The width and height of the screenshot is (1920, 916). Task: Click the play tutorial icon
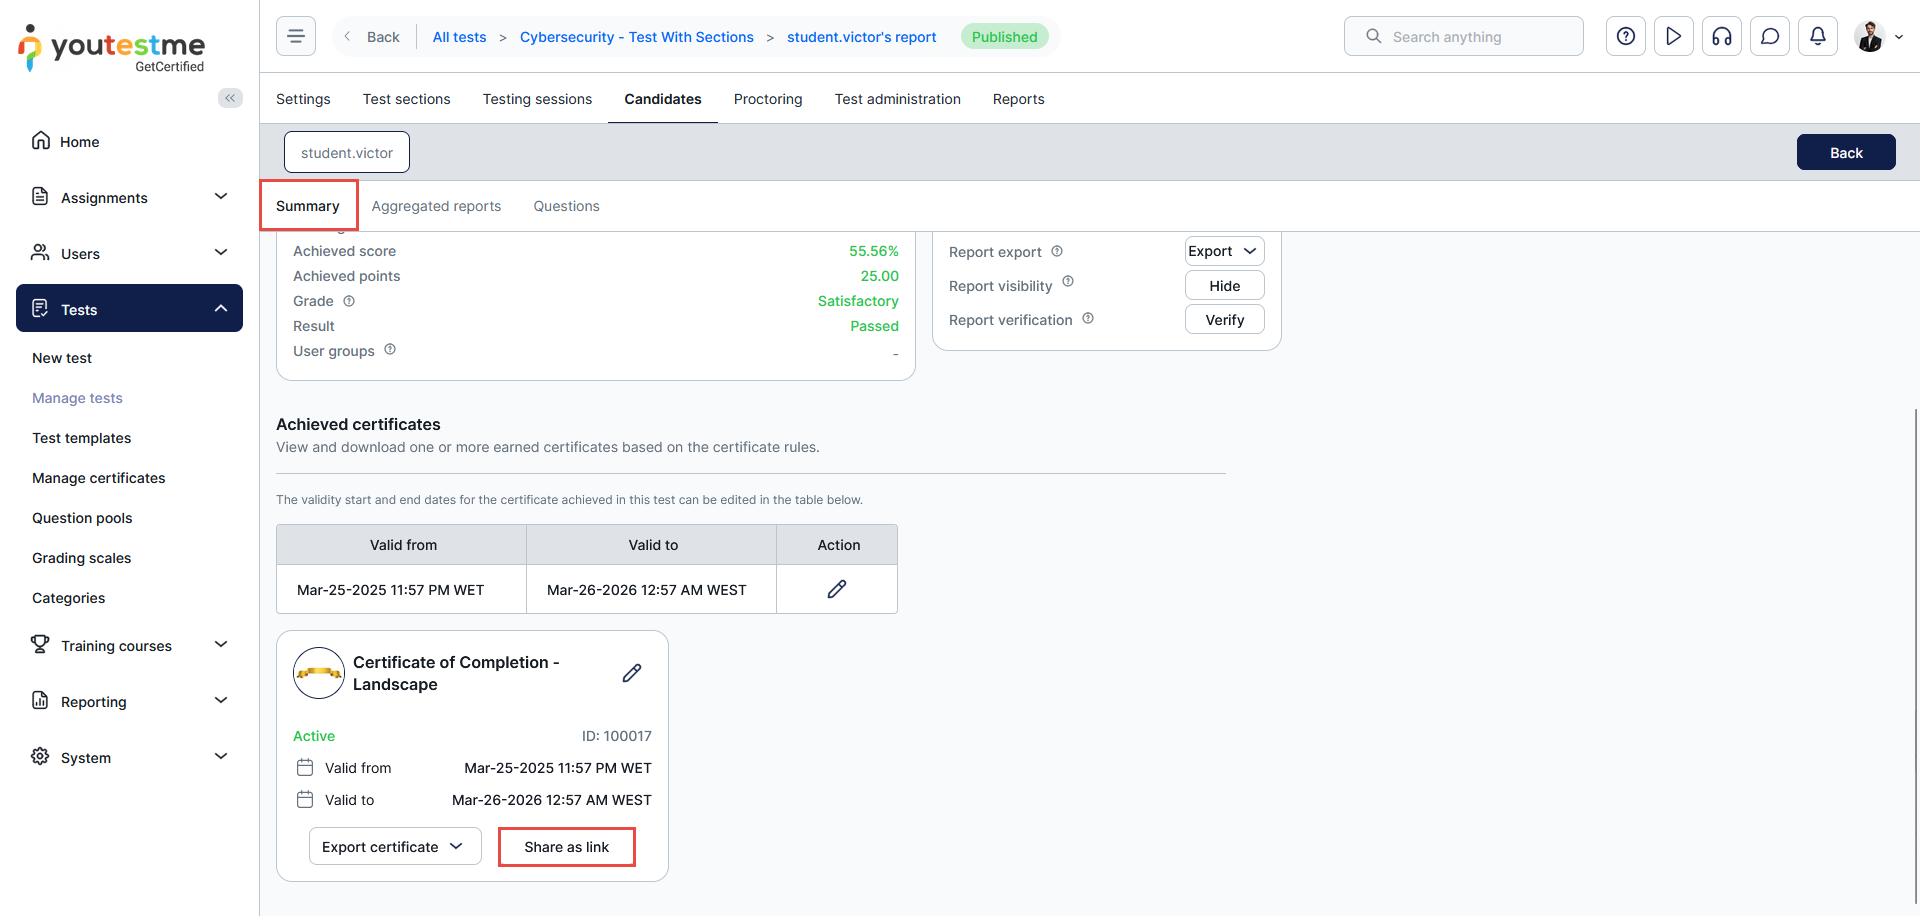pyautogui.click(x=1673, y=37)
